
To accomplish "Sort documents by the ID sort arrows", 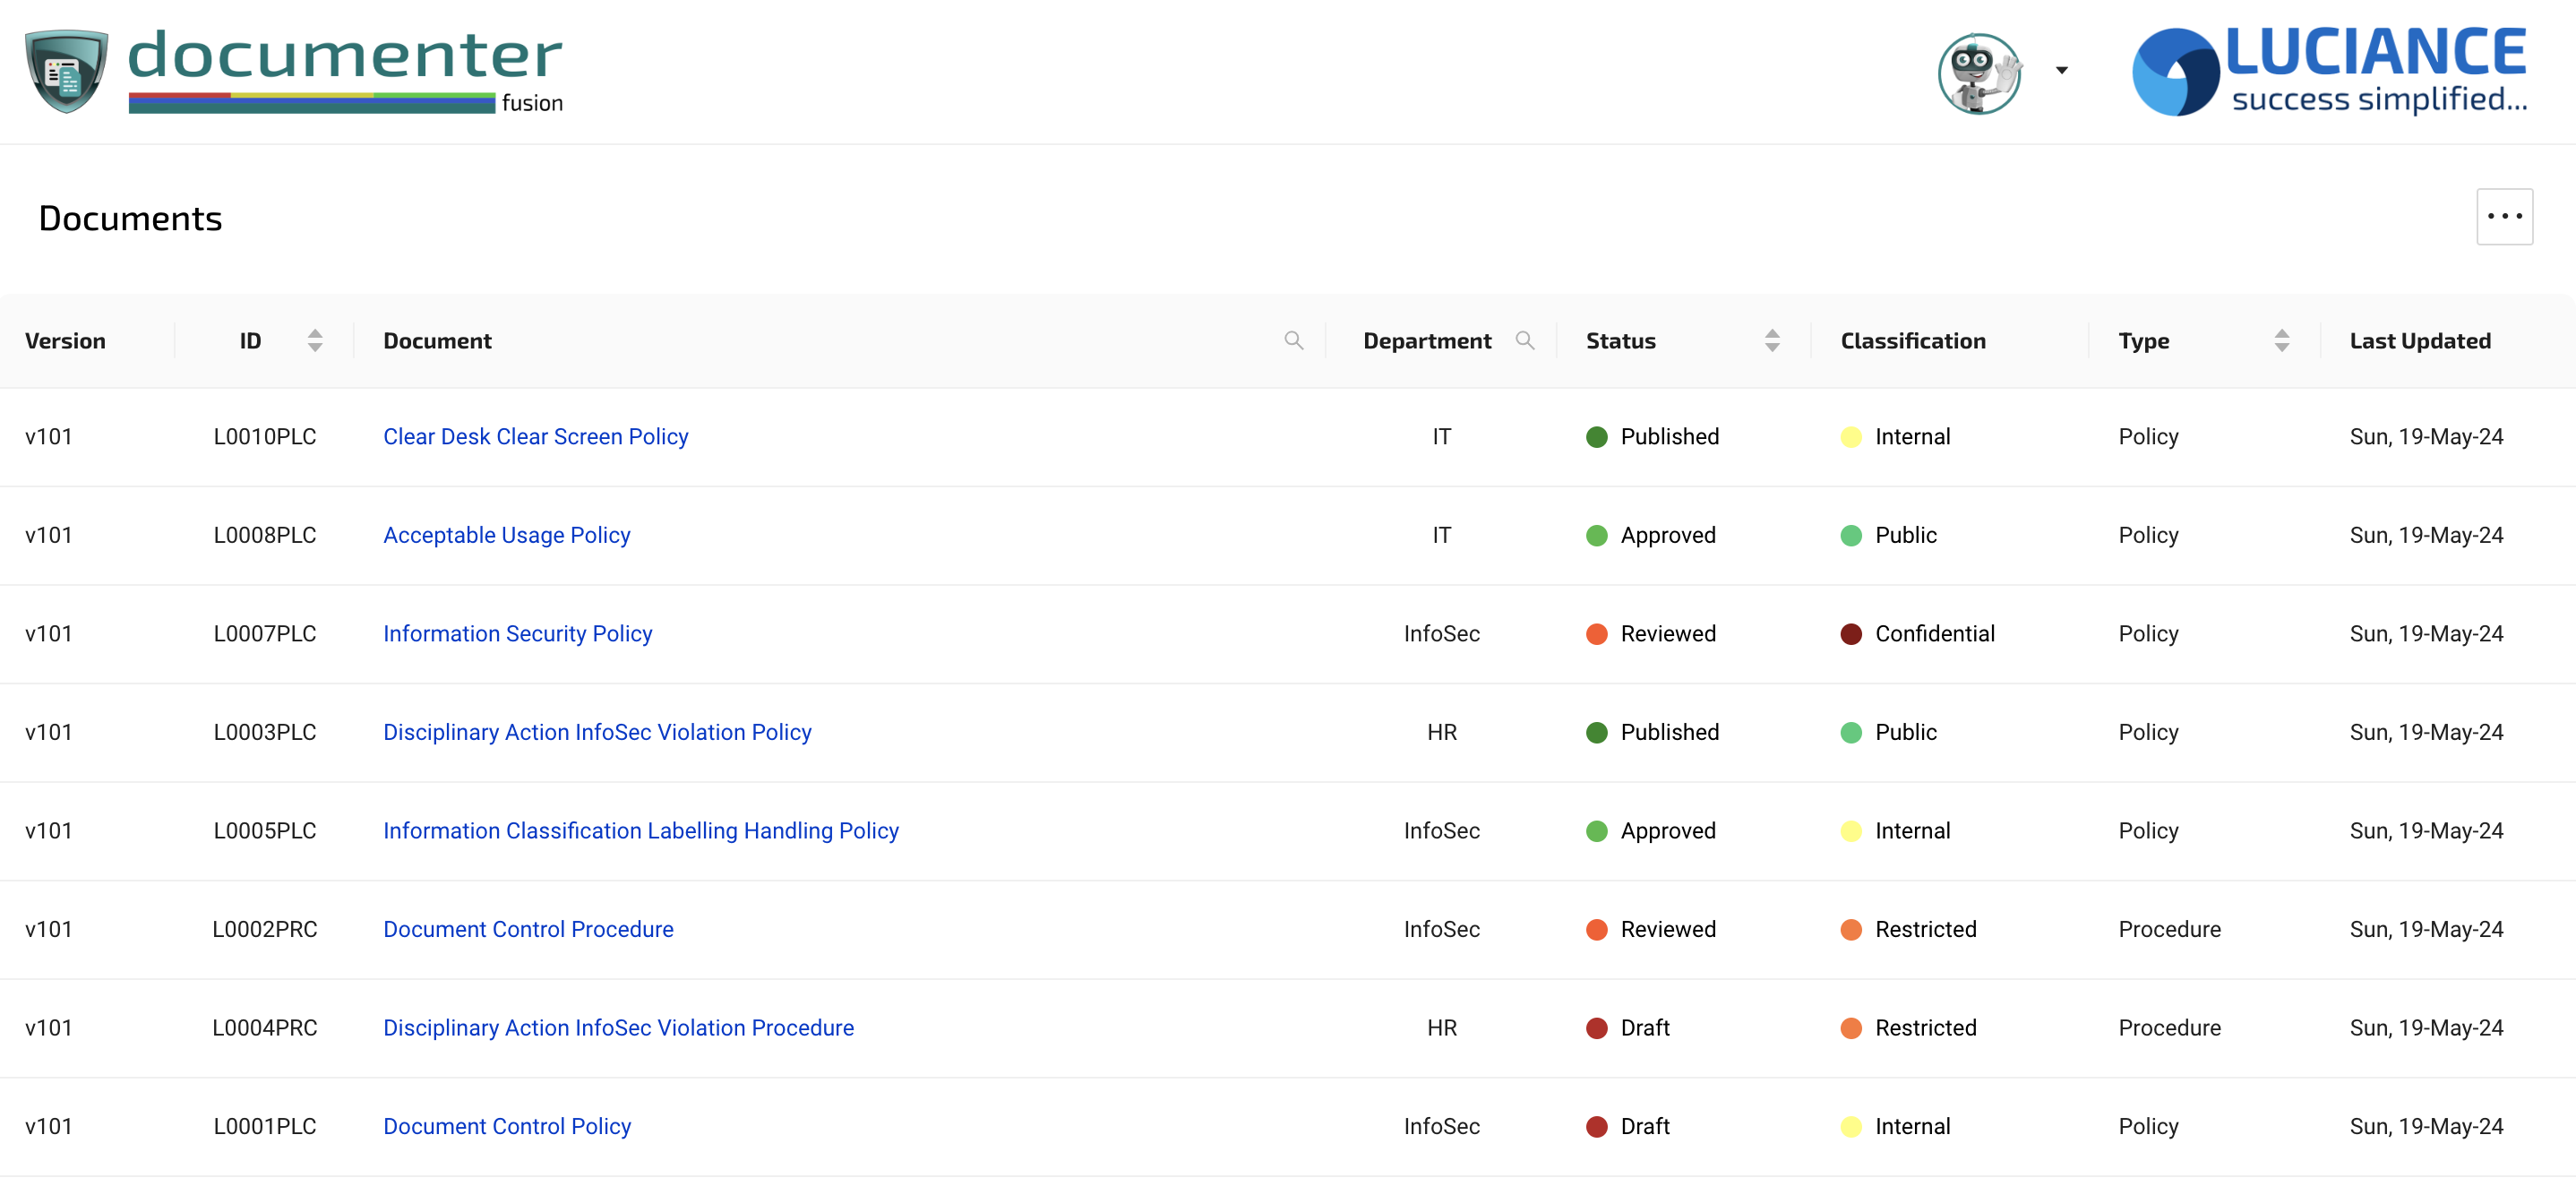I will tap(315, 341).
